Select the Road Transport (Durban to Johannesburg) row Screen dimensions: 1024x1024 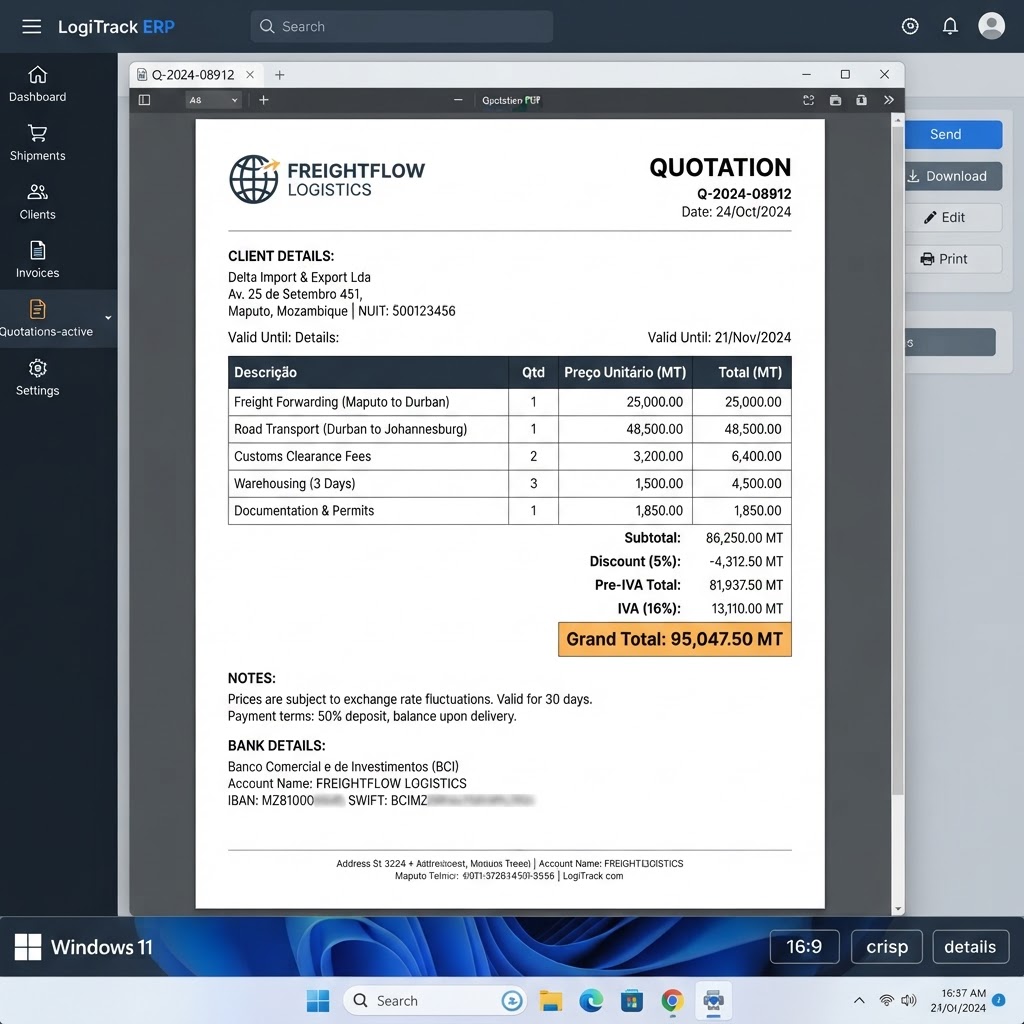click(x=509, y=430)
